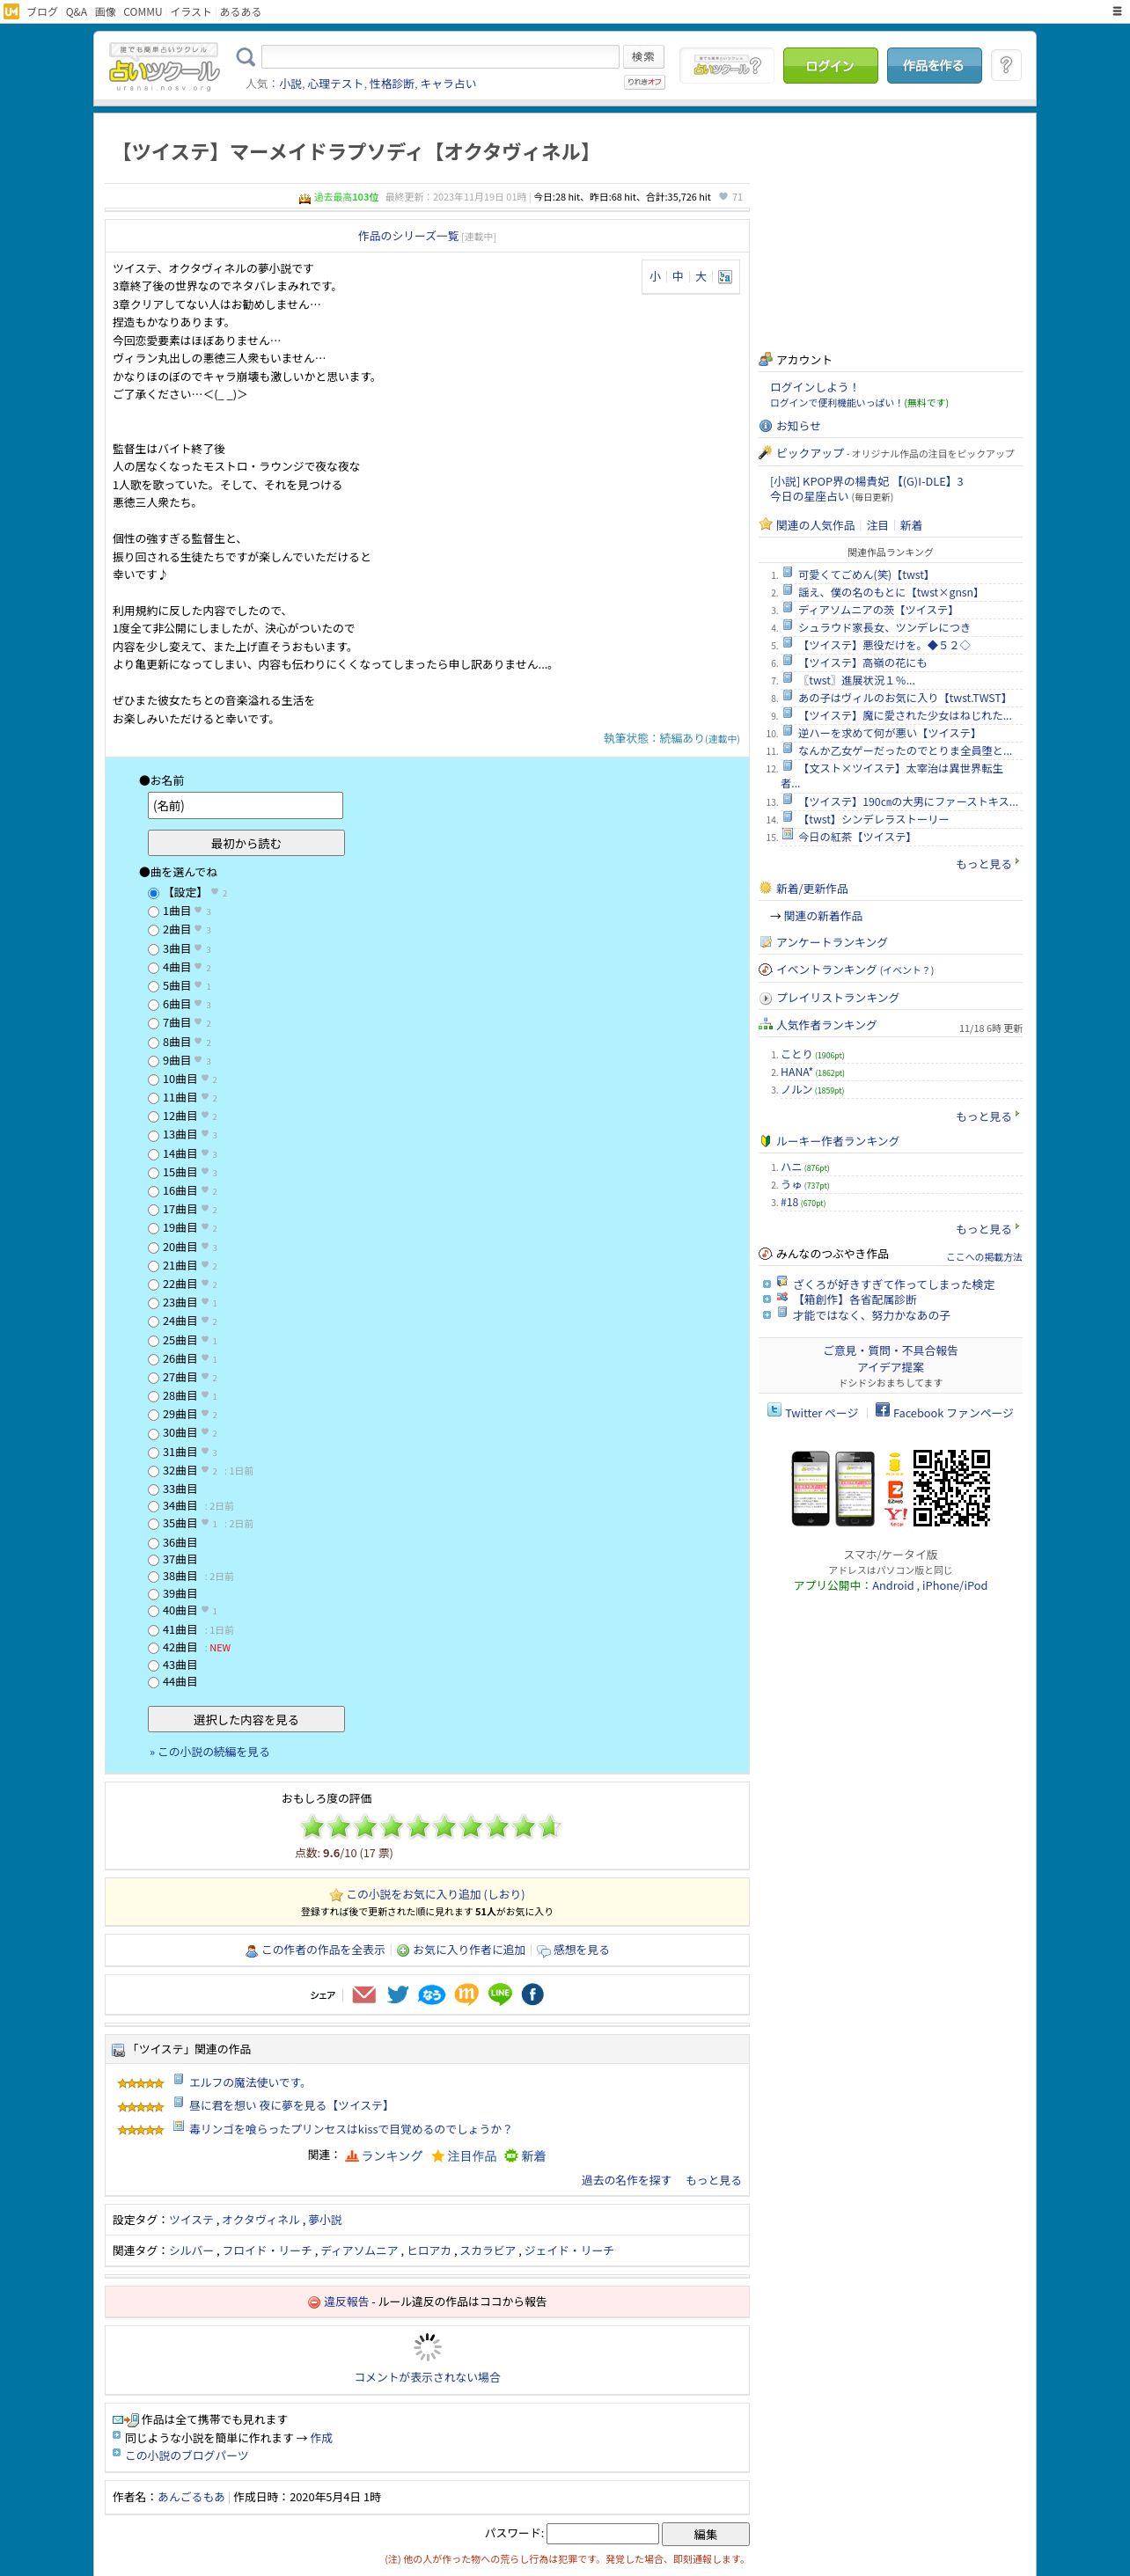Image resolution: width=1130 pixels, height=2576 pixels.
Task: Click the ログイン button
Action: point(830,66)
